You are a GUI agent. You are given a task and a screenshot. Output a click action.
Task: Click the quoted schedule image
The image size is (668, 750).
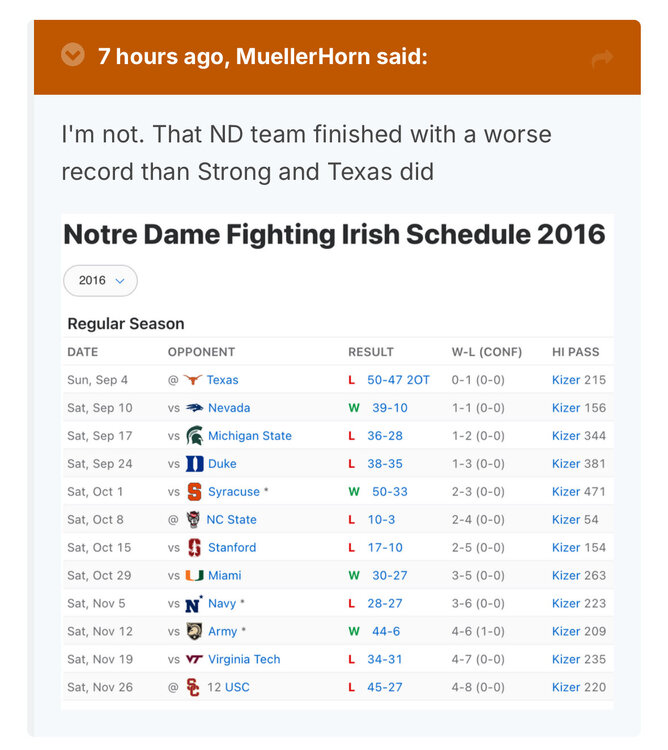(x=336, y=460)
